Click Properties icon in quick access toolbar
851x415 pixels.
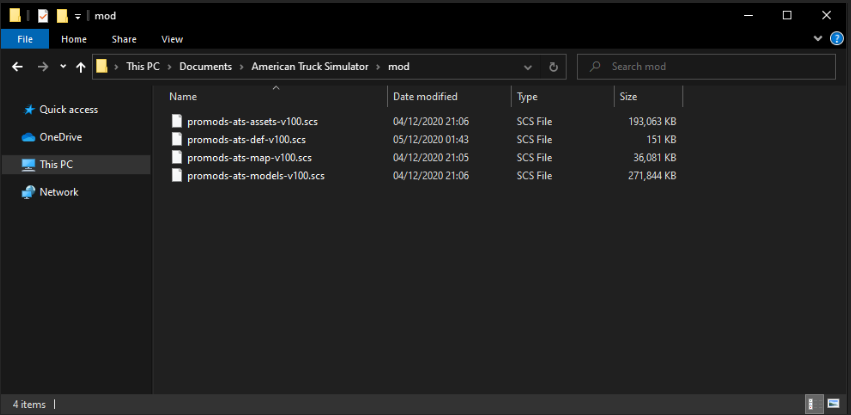point(43,15)
